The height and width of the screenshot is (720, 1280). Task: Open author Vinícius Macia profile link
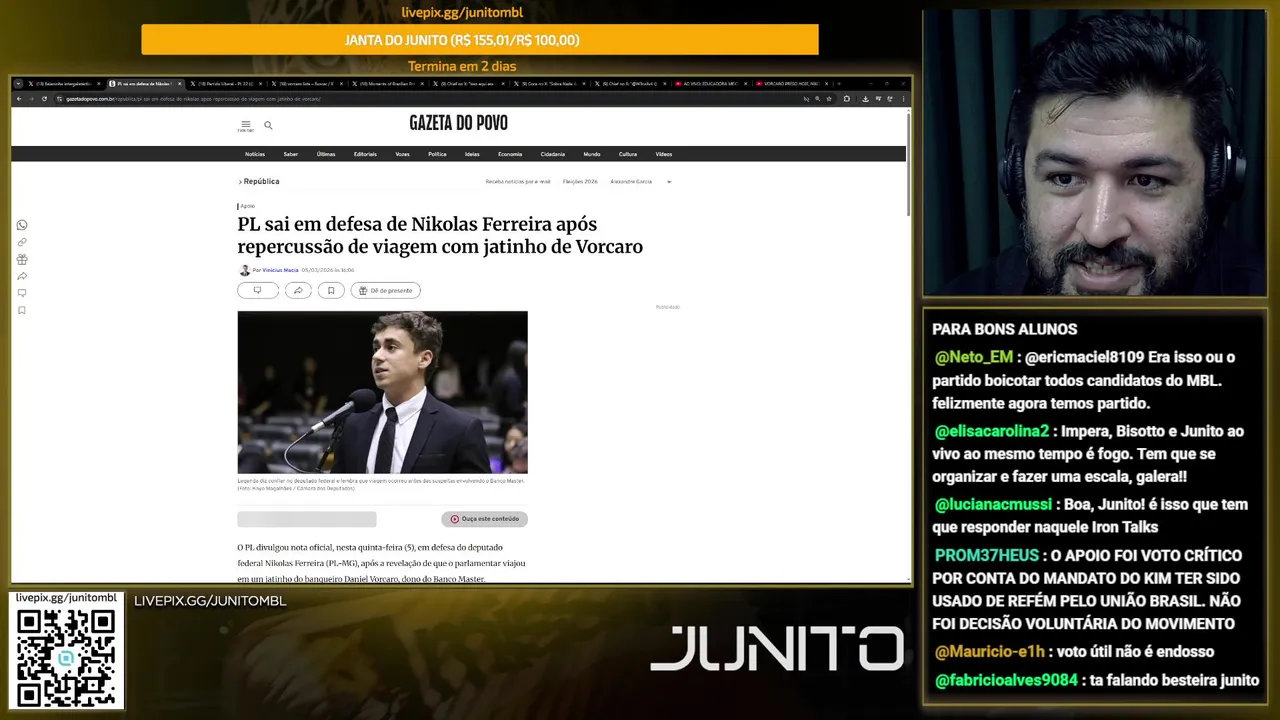click(280, 270)
